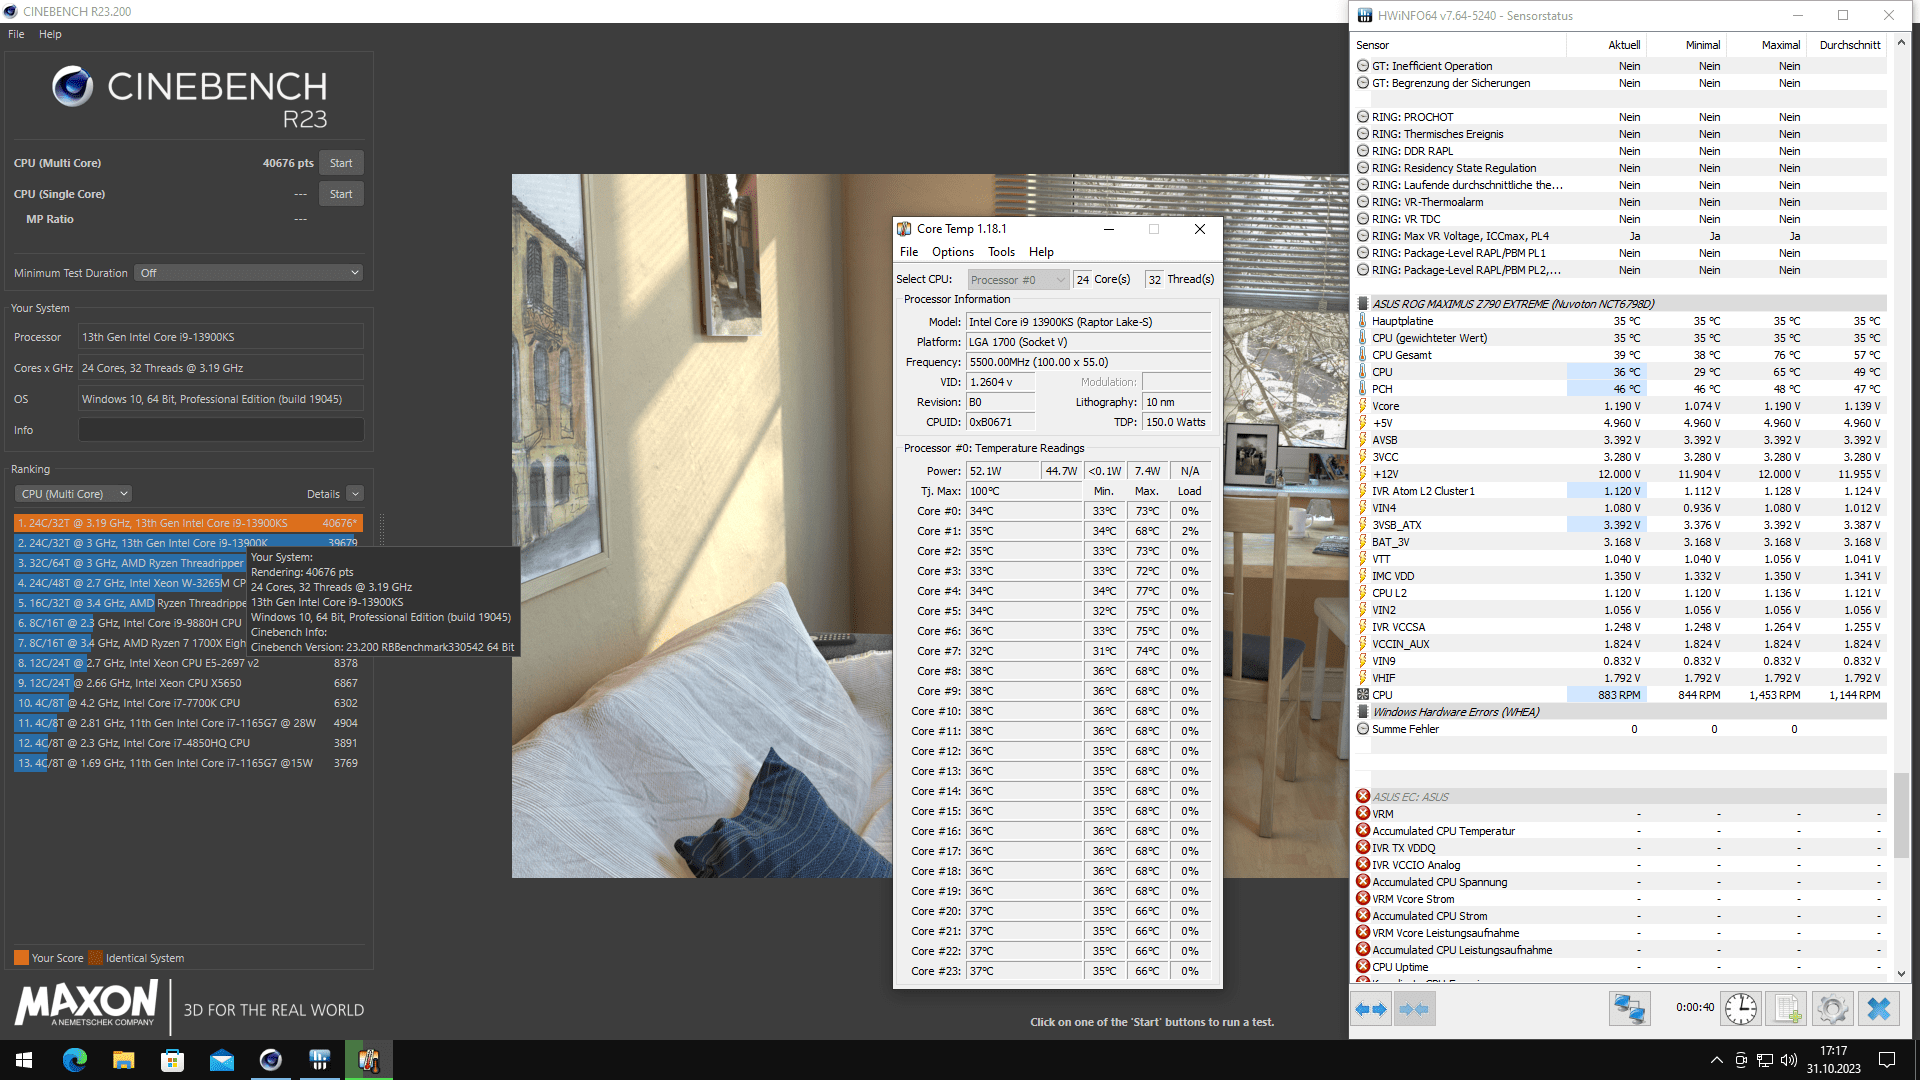Toggle Windows Hardware Errors WHEA indicator
1920x1080 pixels.
tap(1362, 712)
